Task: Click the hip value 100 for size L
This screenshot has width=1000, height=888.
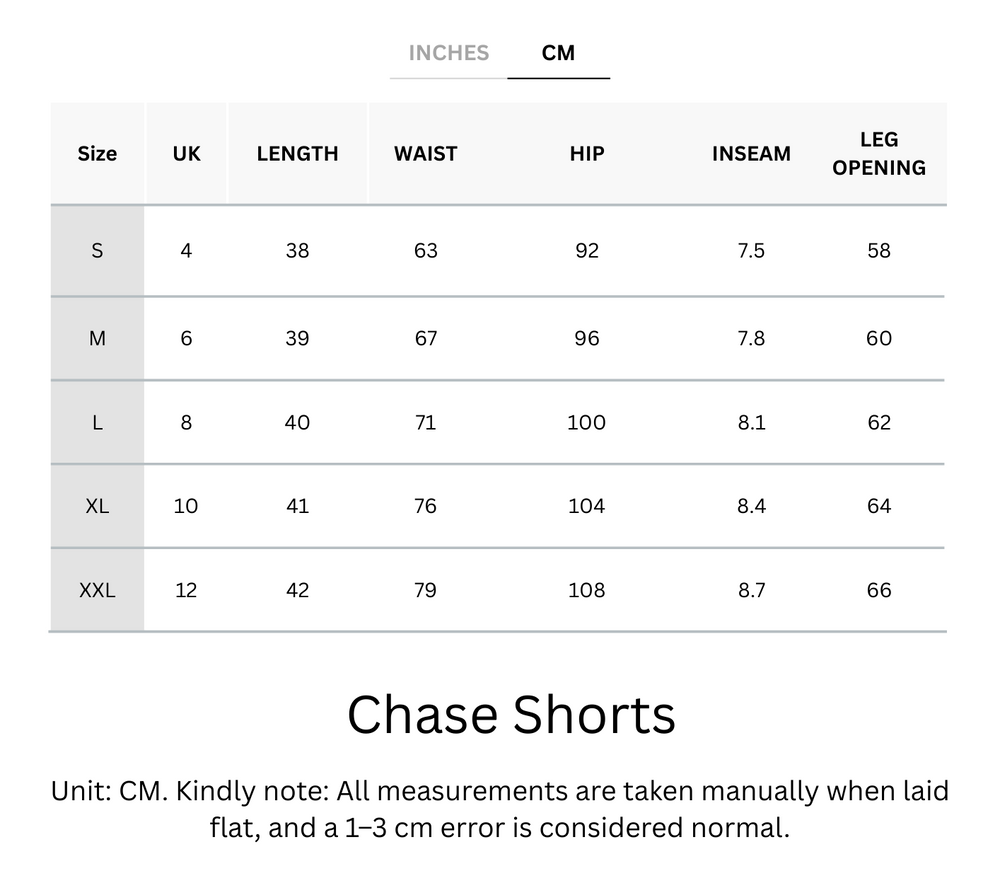Action: [585, 422]
